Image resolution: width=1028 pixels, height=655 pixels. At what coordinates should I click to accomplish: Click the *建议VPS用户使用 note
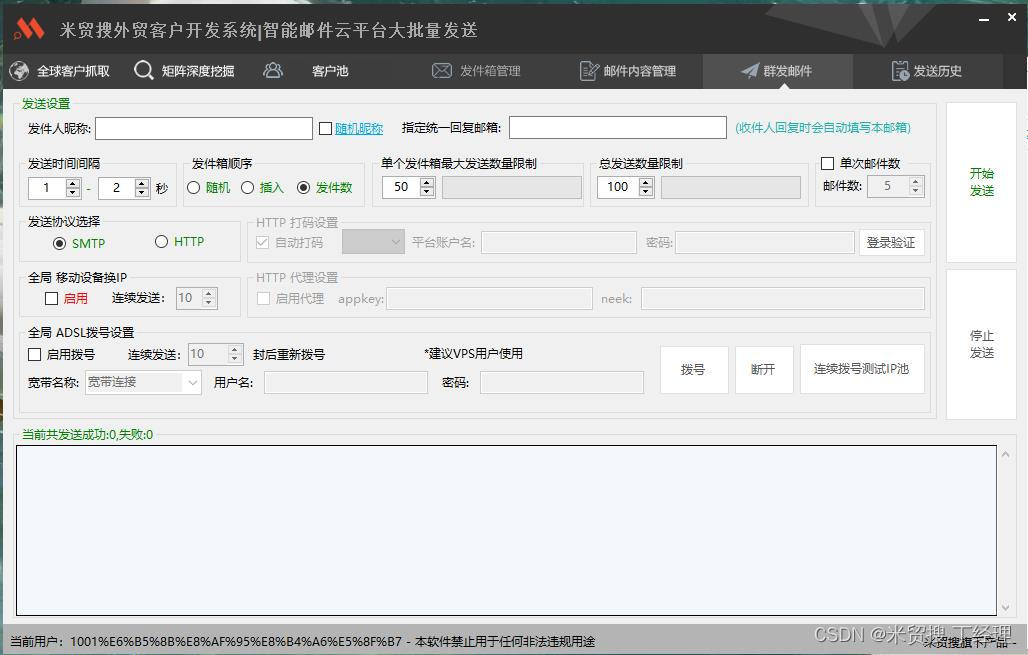coord(473,353)
